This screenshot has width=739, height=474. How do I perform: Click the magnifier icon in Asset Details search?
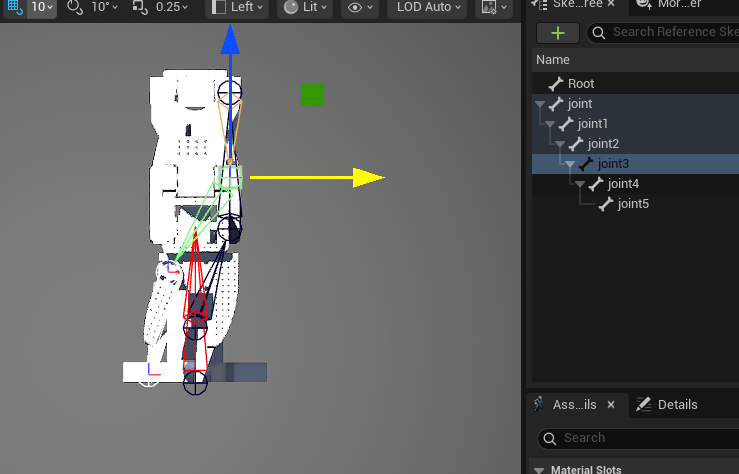[550, 439]
